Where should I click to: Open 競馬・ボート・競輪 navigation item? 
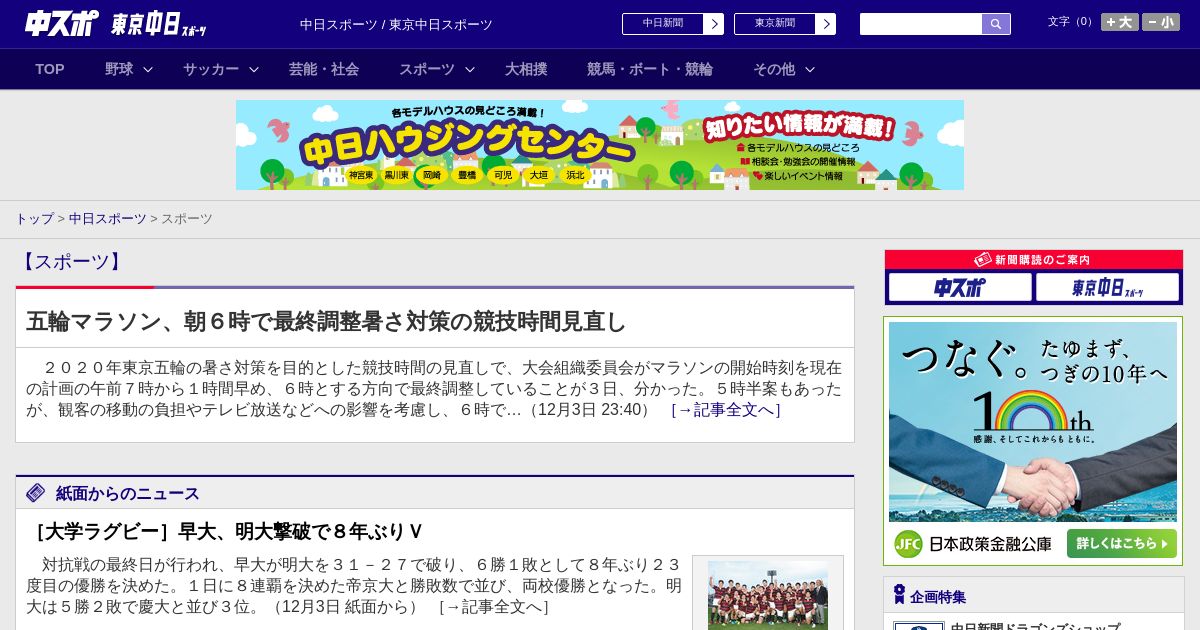point(650,69)
